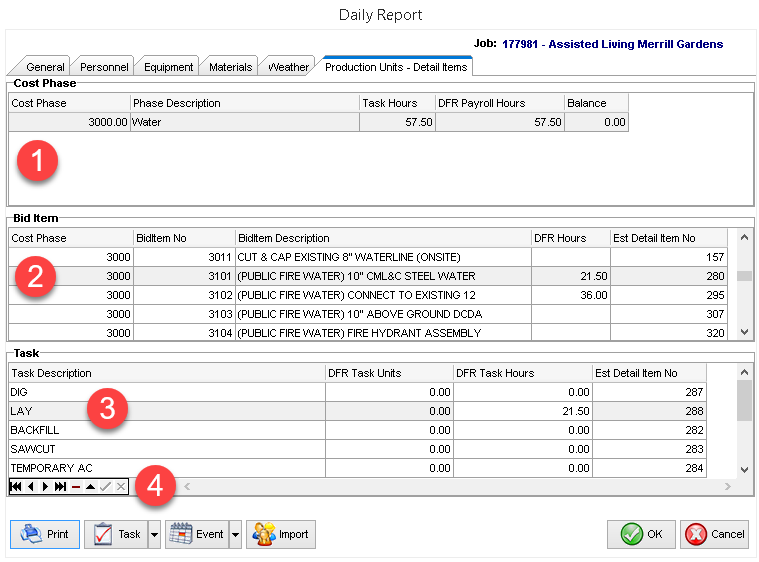759x562 pixels.
Task: Select Production Units - Detail Items tab
Action: click(x=396, y=67)
